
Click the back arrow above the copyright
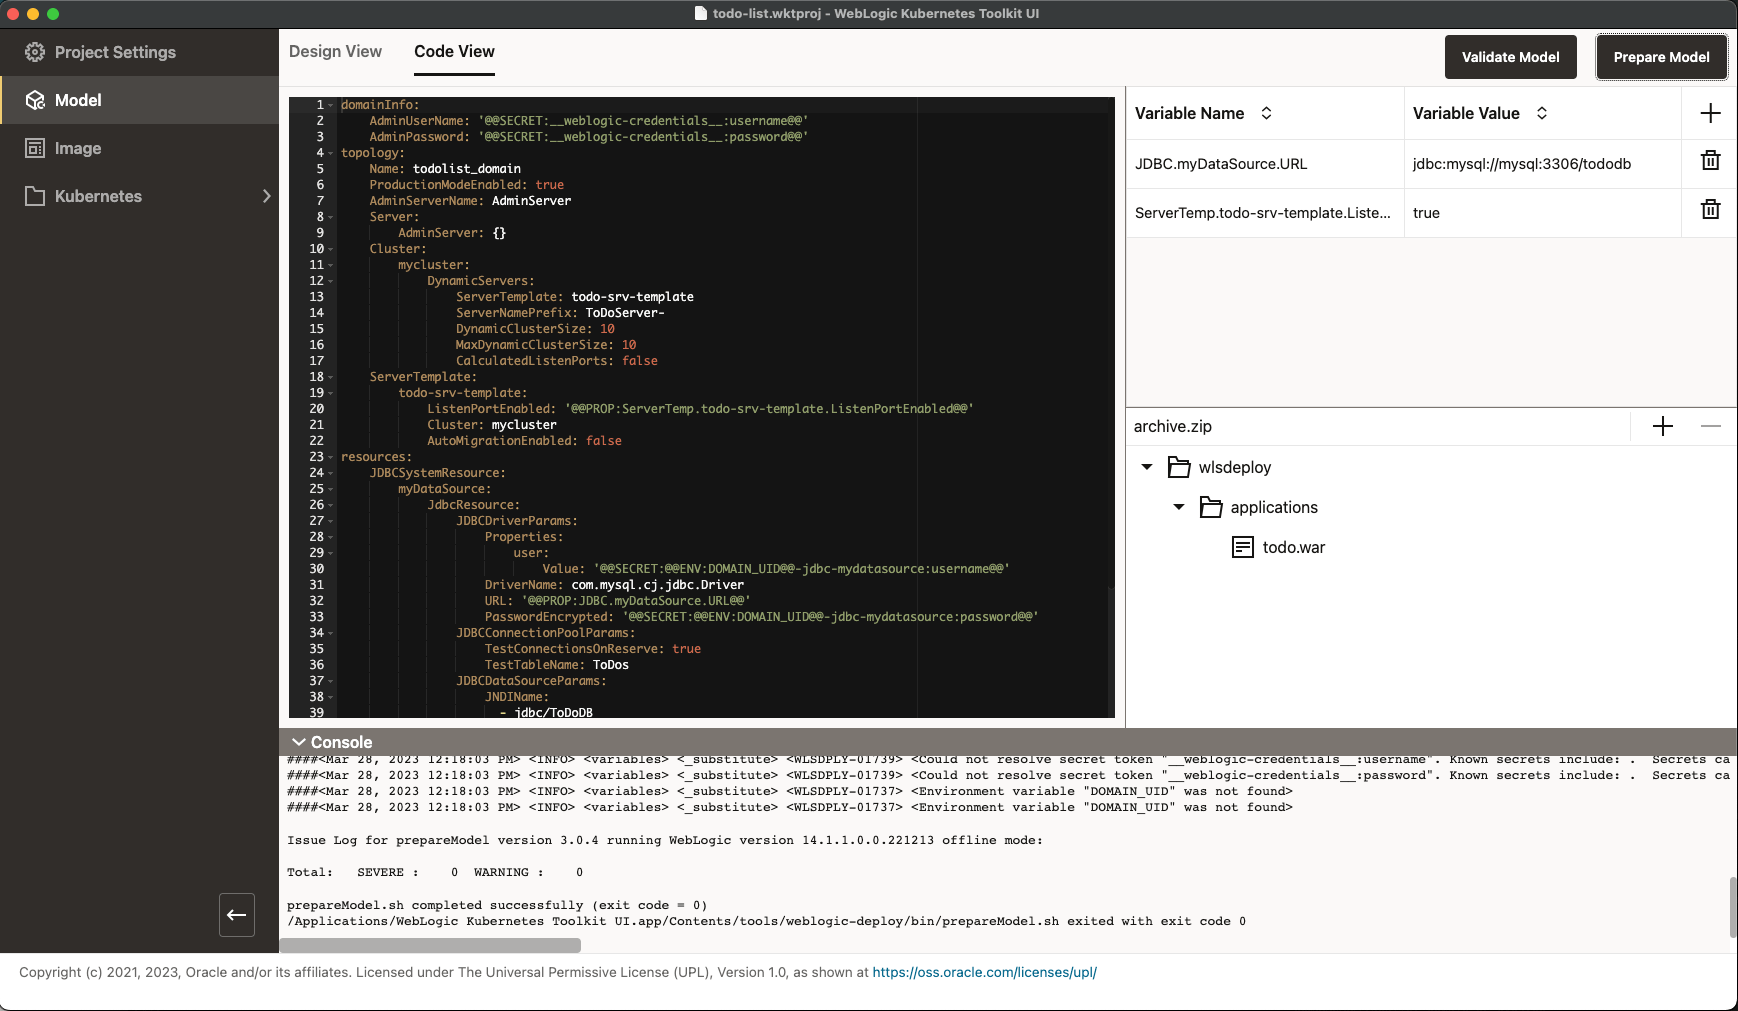236,915
